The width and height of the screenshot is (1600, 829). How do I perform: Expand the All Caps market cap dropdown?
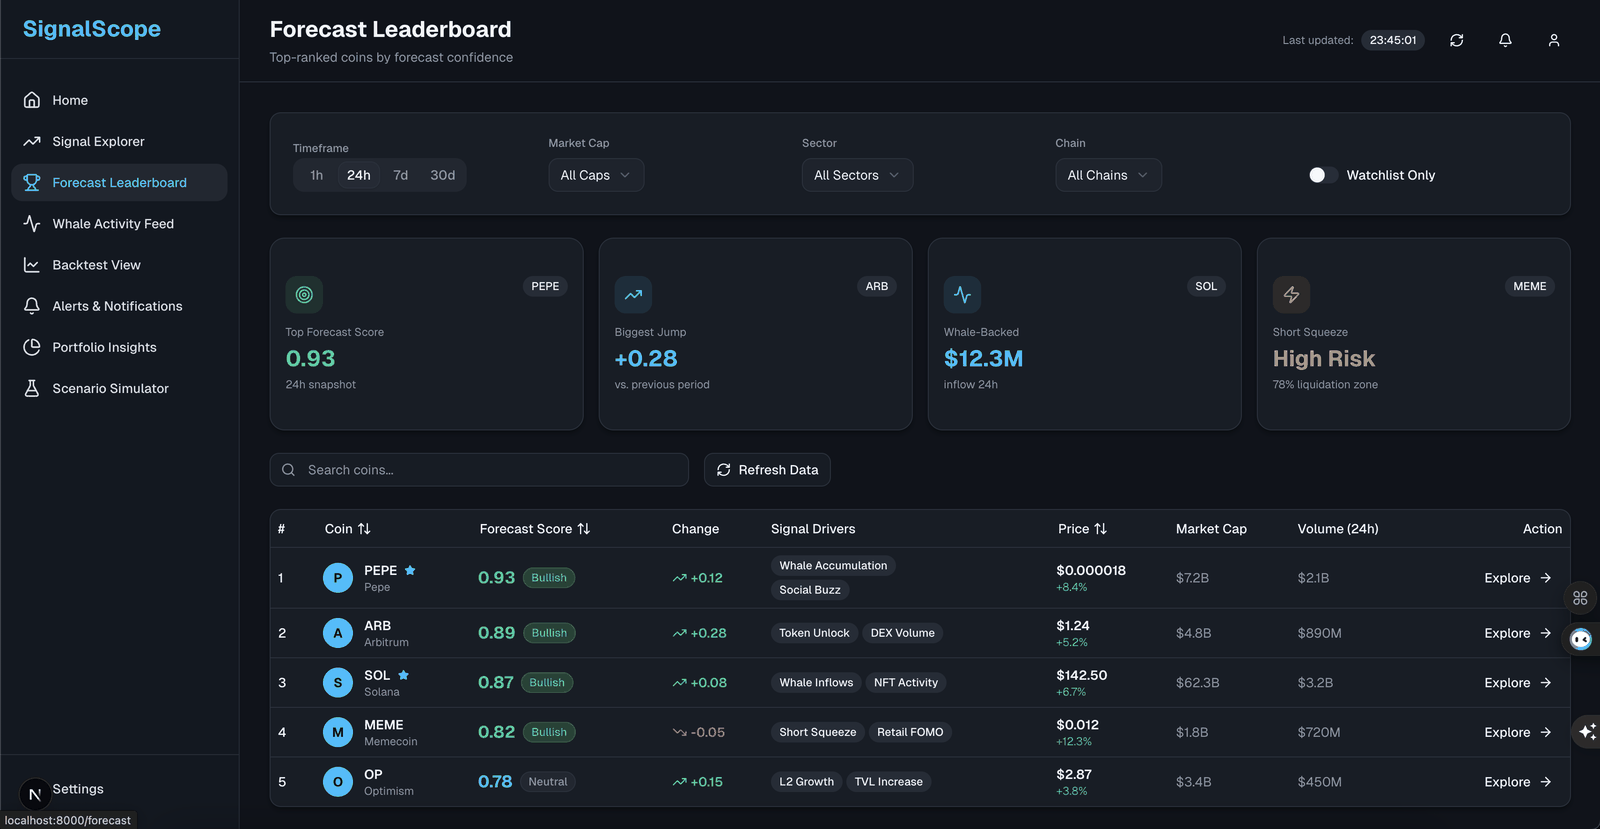pos(596,175)
